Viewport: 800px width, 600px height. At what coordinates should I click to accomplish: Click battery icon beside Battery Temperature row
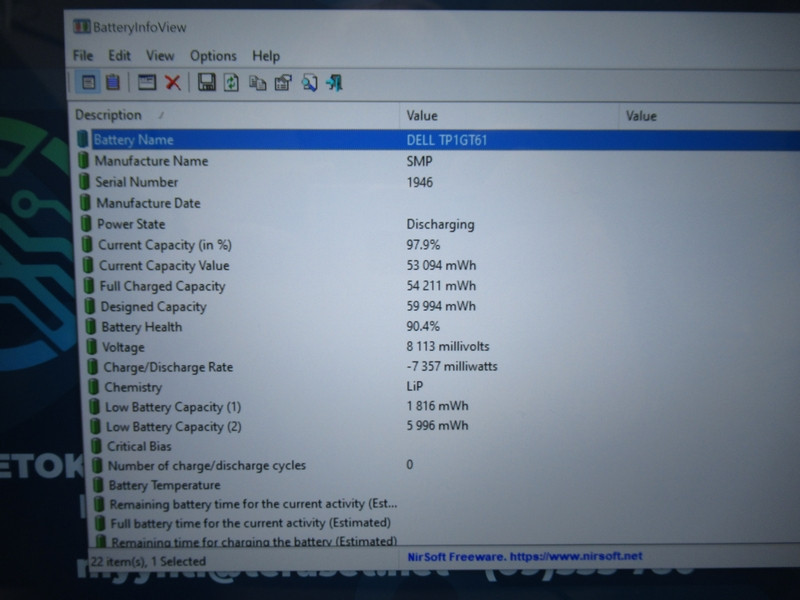(x=98, y=485)
